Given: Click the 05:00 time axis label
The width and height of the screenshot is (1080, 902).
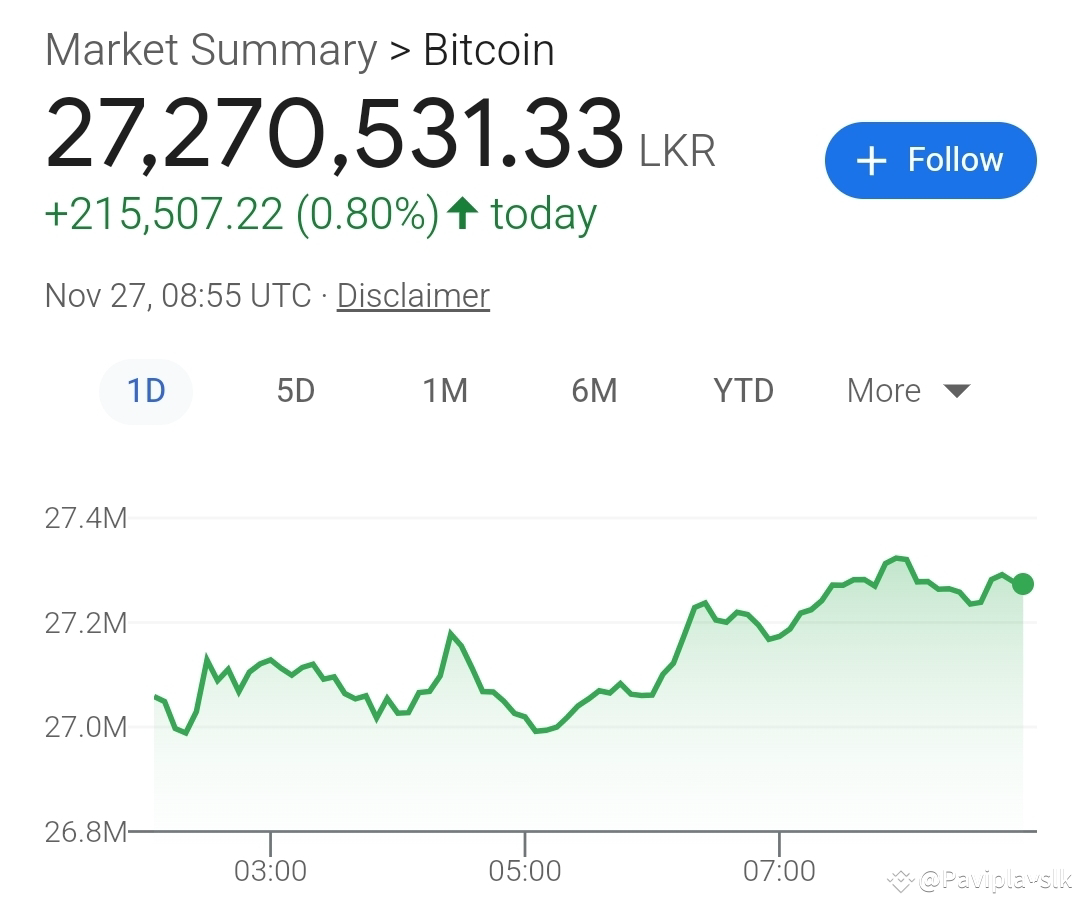Looking at the screenshot, I should (x=525, y=871).
